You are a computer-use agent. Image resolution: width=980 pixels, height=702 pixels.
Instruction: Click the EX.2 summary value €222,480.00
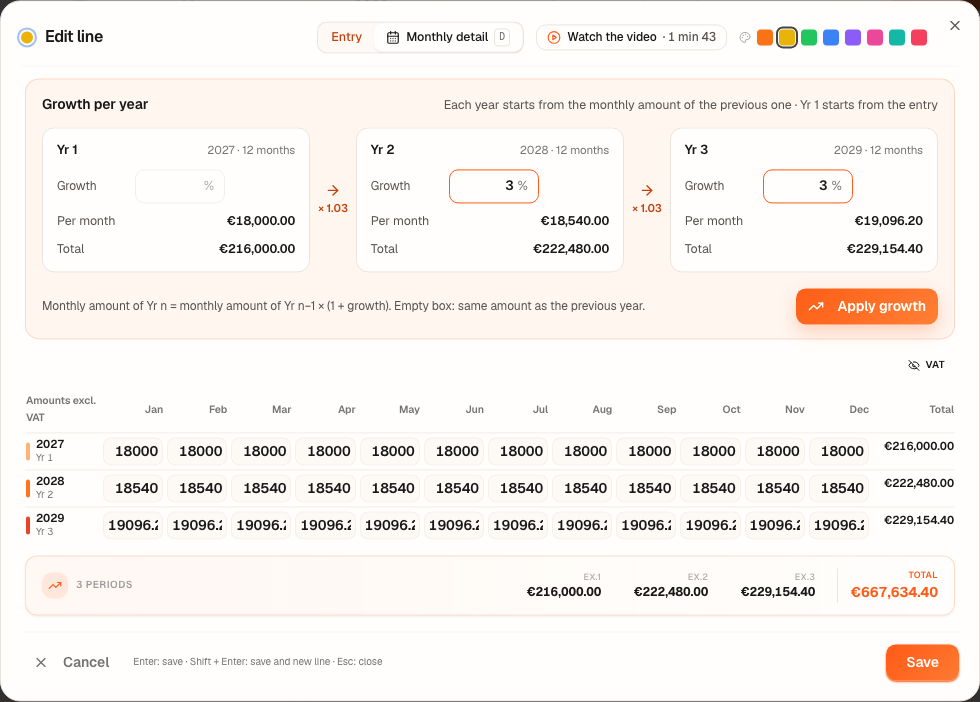[671, 592]
